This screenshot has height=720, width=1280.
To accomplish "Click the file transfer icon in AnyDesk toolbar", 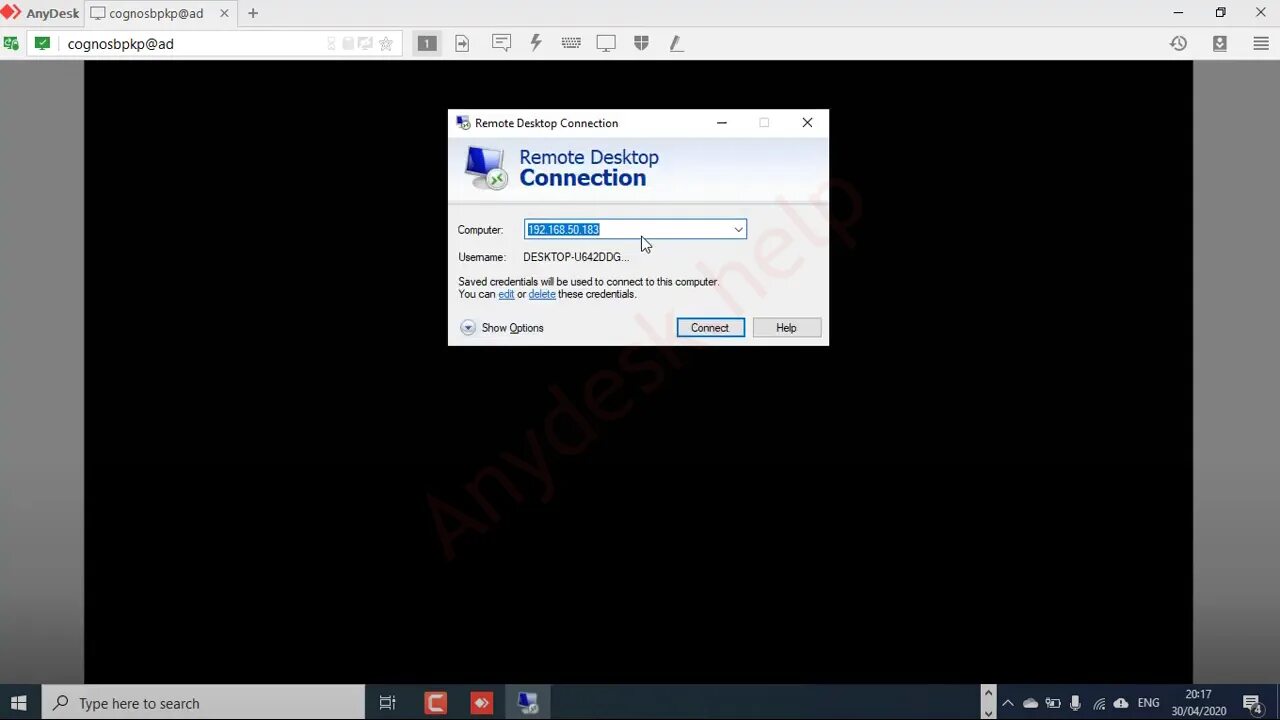I will [462, 43].
